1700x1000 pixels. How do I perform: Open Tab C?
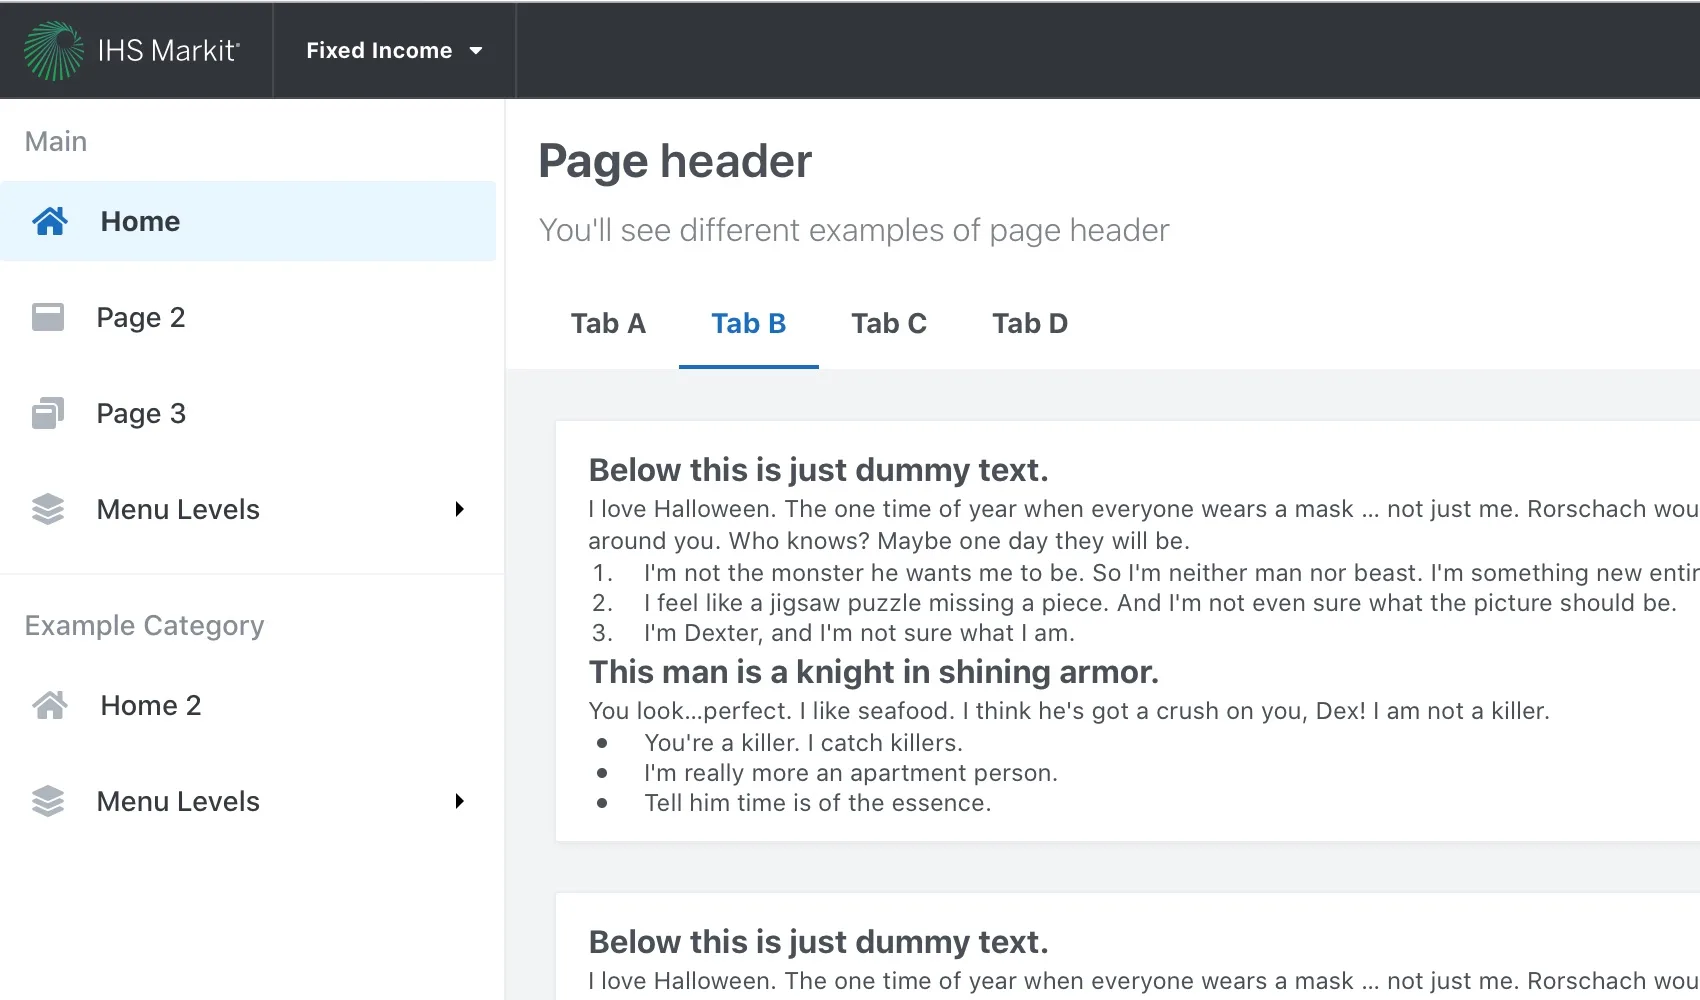[x=889, y=324]
